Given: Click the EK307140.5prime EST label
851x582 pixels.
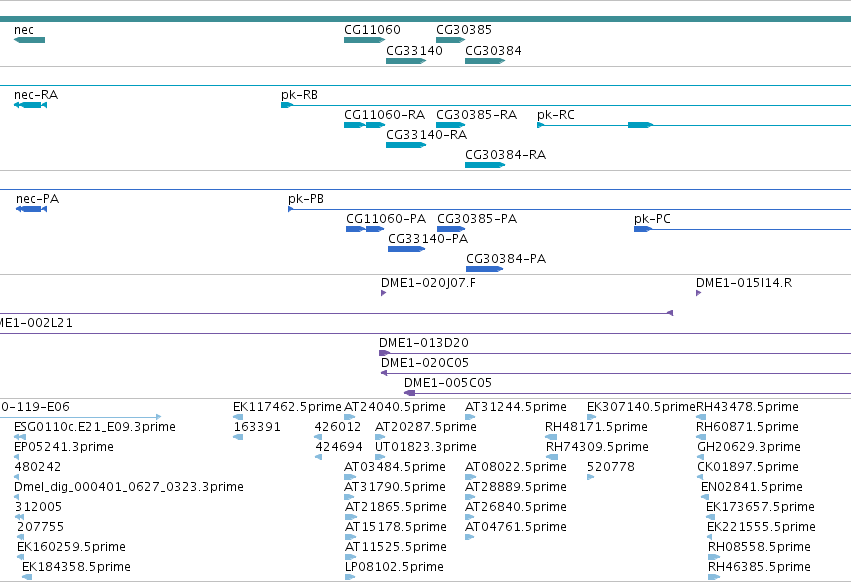Looking at the screenshot, I should 641,407.
